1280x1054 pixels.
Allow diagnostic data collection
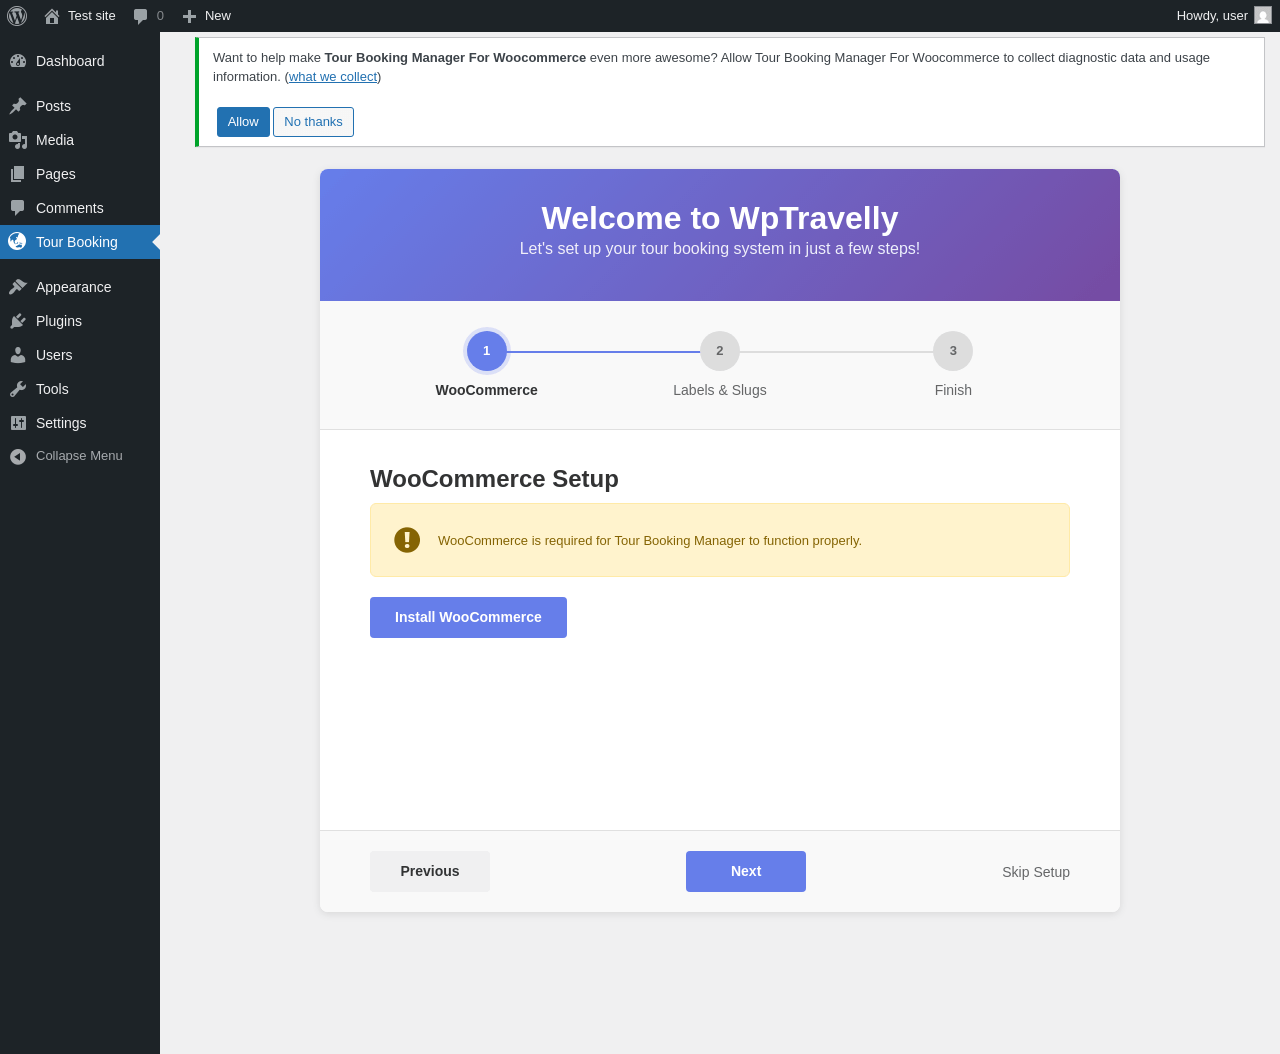tap(243, 122)
